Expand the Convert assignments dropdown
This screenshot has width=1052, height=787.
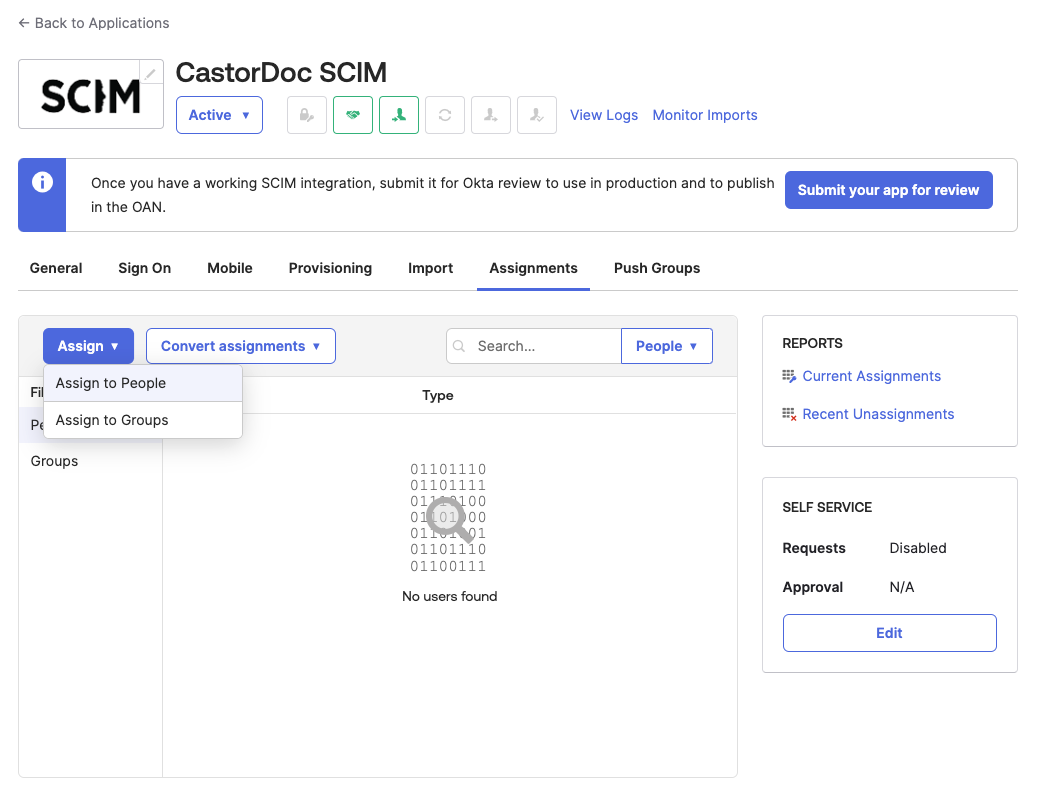coord(240,346)
